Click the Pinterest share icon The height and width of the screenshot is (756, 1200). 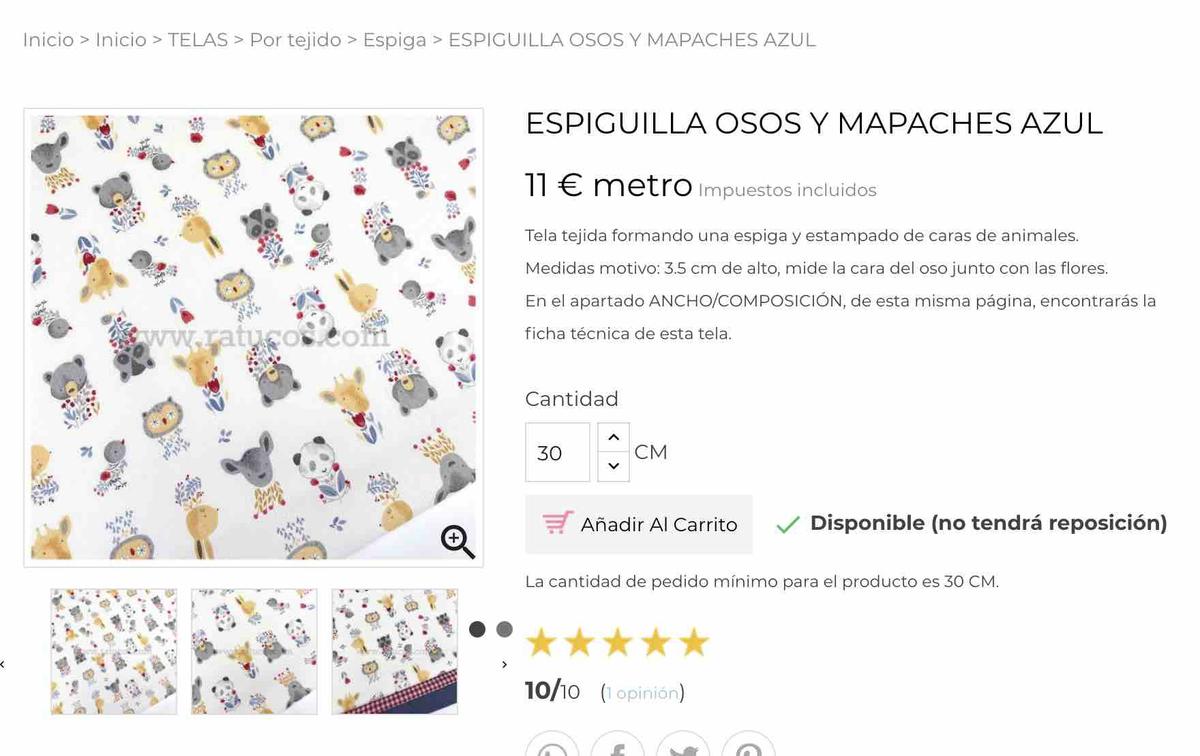point(748,744)
